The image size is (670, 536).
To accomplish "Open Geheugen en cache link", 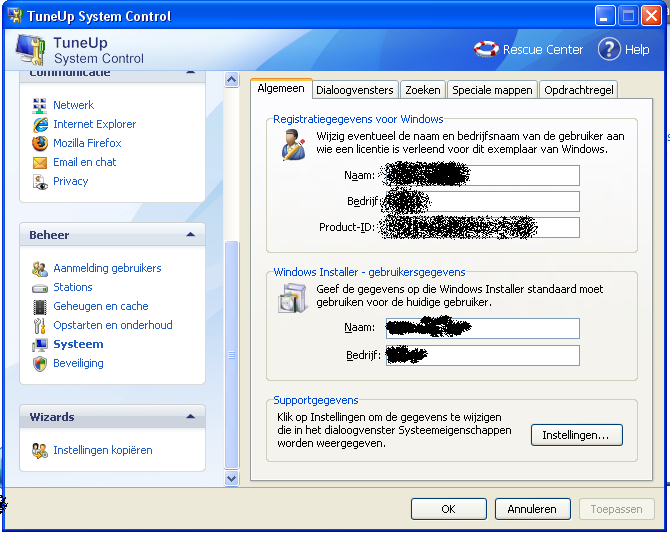I will (x=101, y=306).
